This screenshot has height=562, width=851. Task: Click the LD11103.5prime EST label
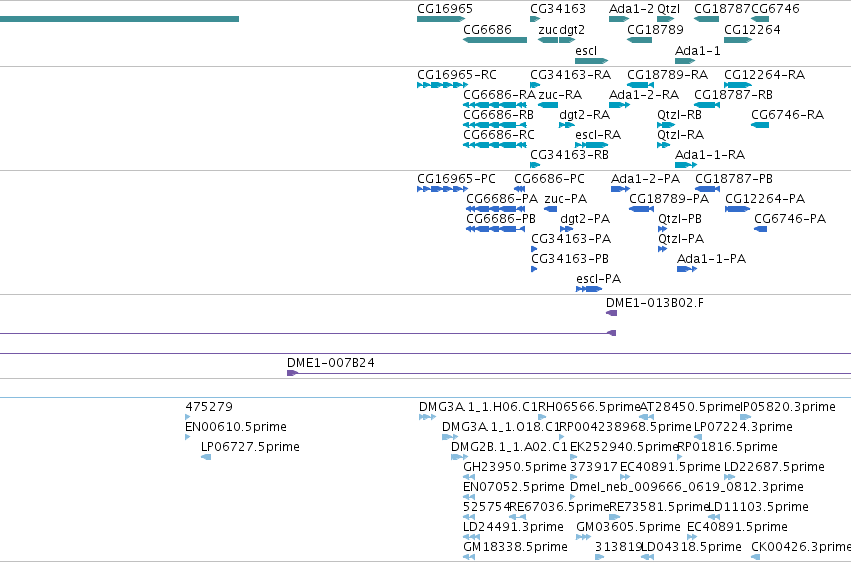click(x=759, y=507)
